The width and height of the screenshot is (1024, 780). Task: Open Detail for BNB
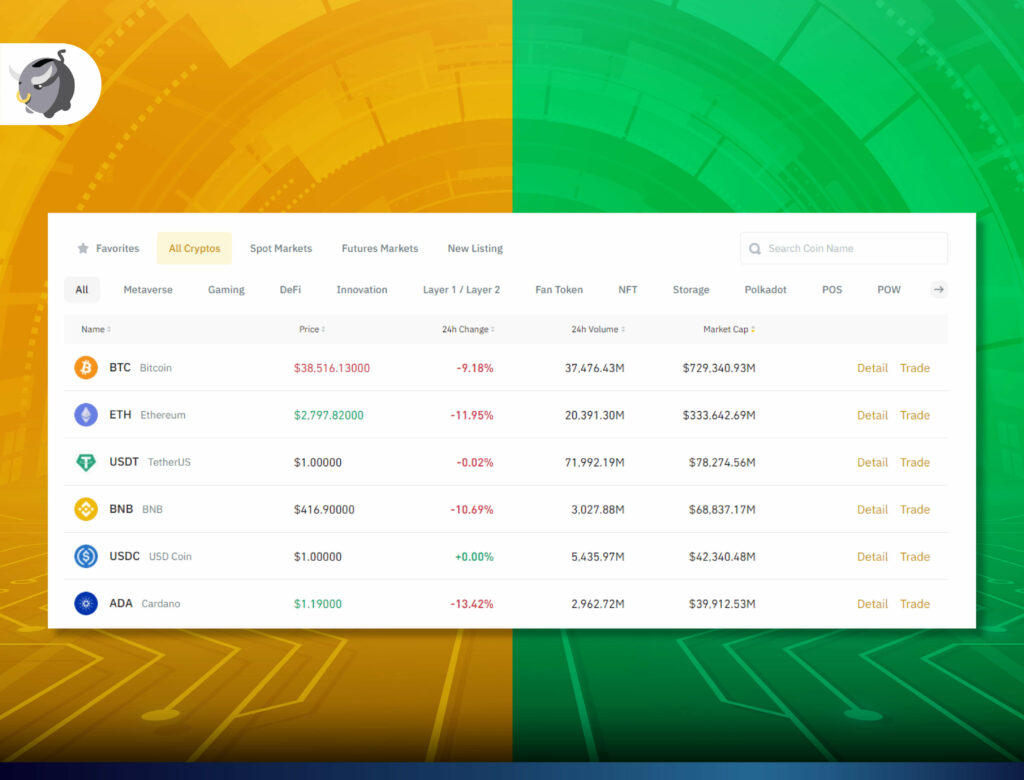(872, 509)
